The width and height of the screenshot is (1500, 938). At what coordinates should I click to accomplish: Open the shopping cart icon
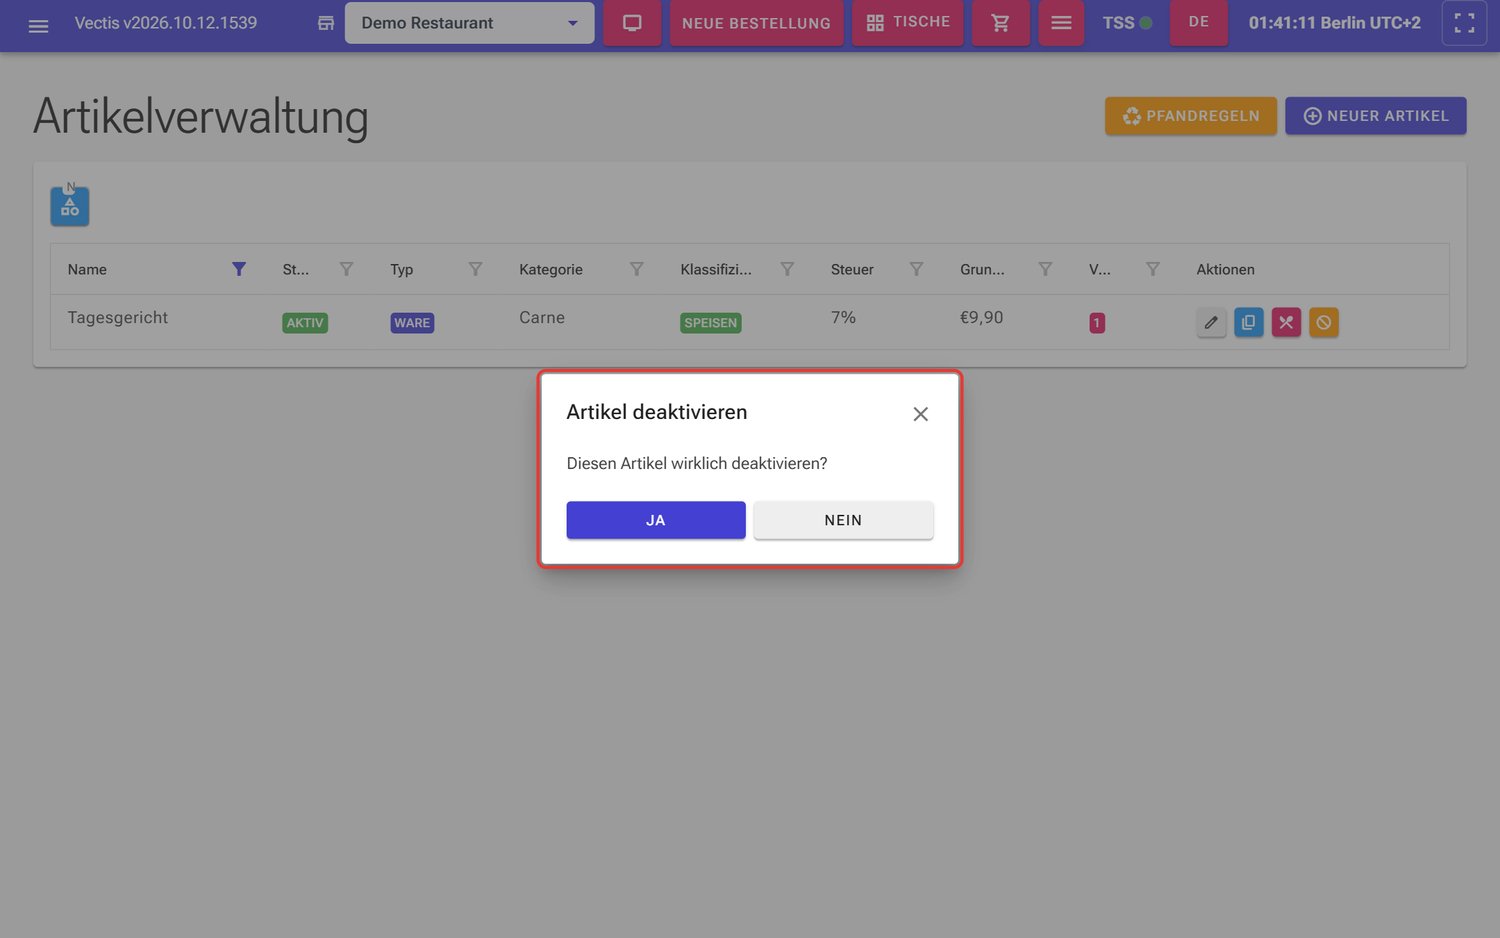[x=1000, y=23]
